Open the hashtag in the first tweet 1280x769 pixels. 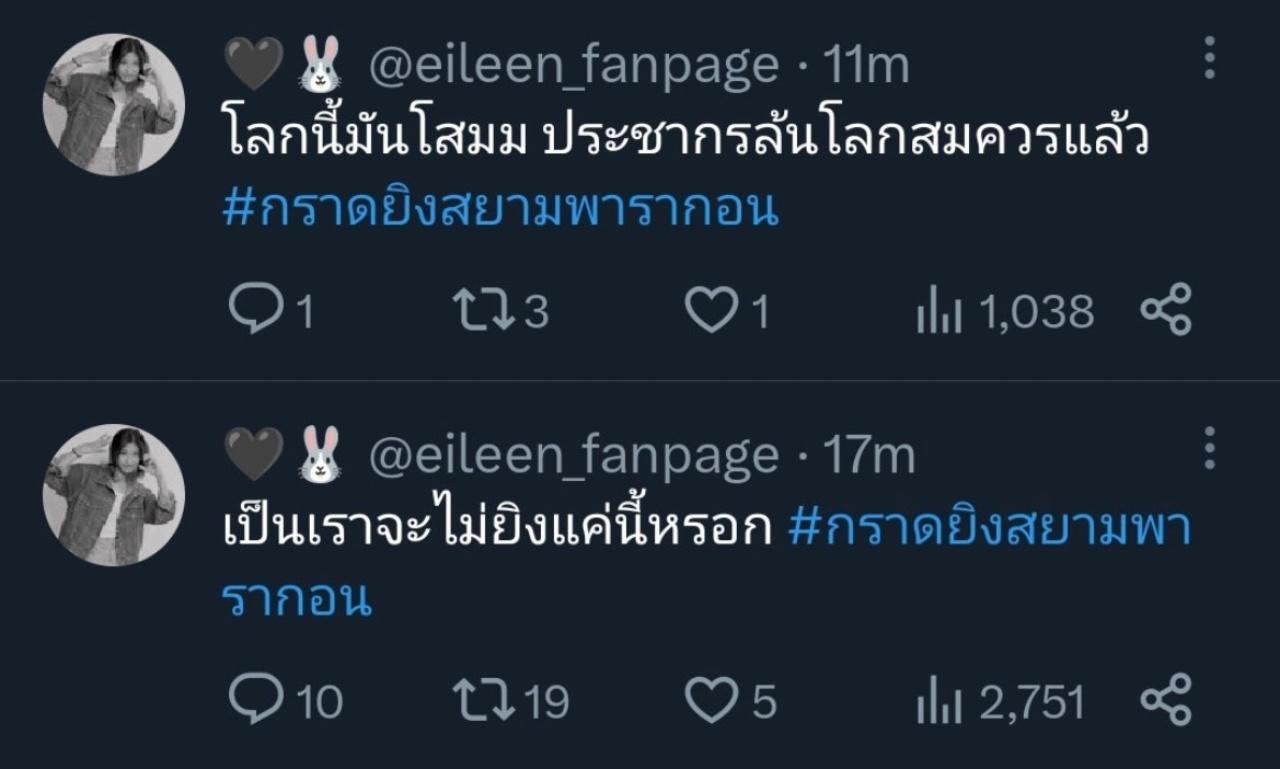click(x=501, y=209)
